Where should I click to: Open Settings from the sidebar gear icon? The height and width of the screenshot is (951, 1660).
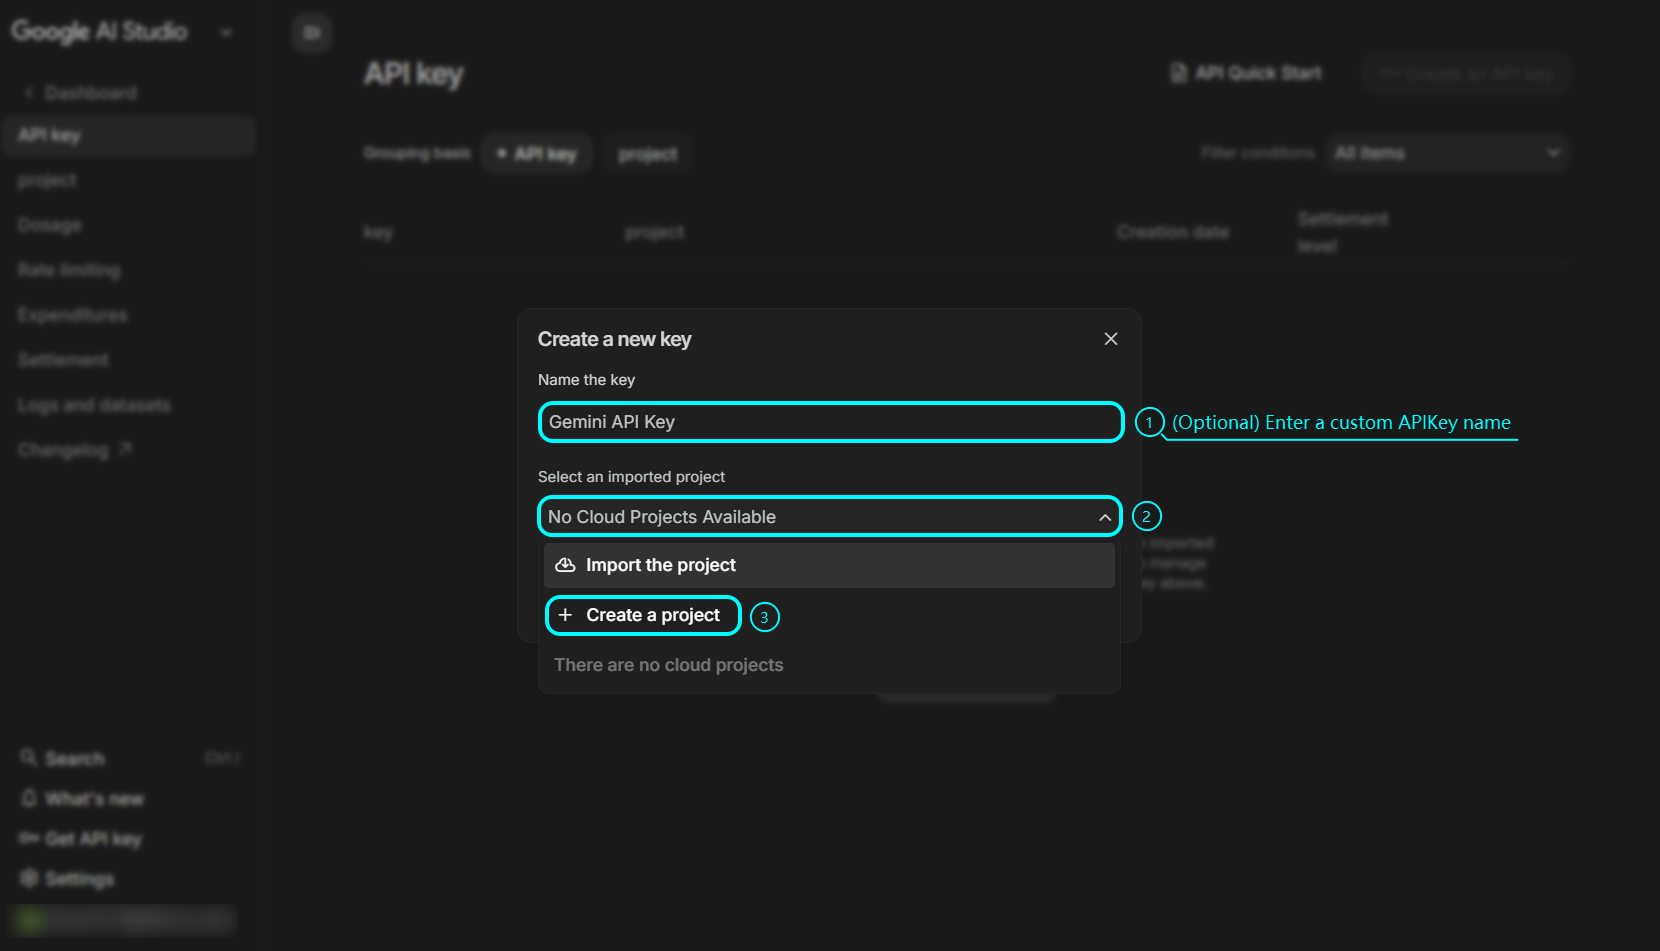[x=31, y=878]
